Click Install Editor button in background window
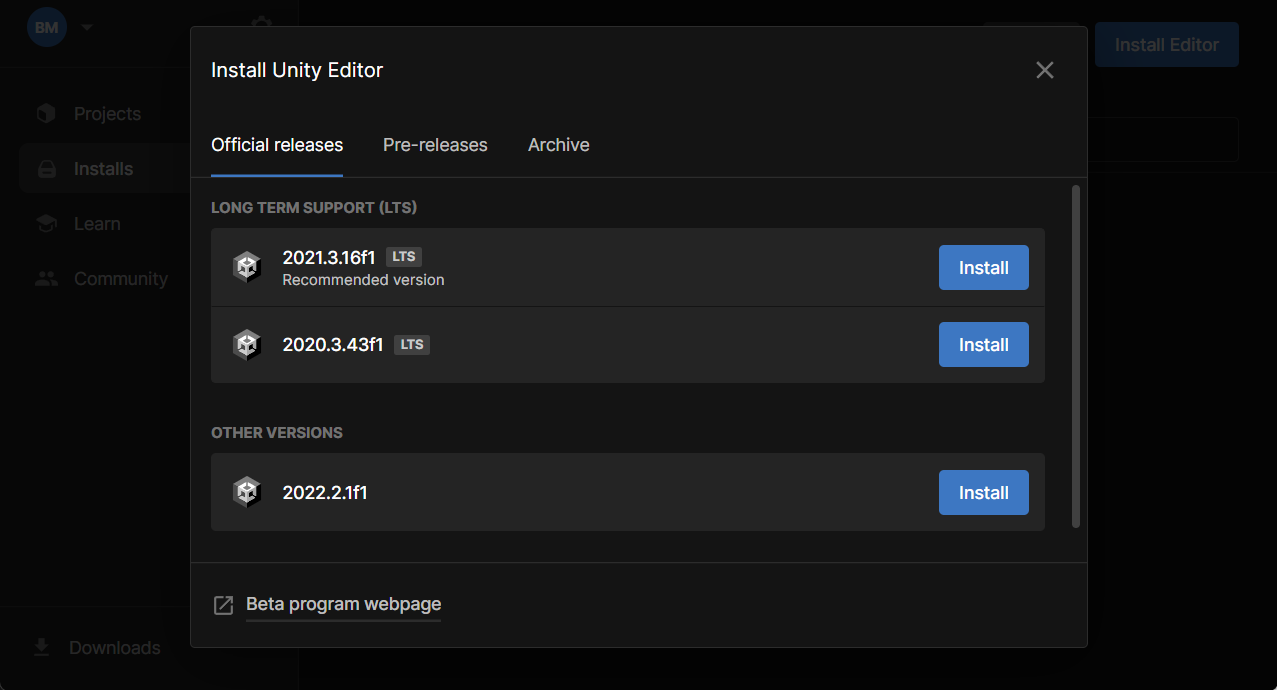 click(x=1166, y=45)
